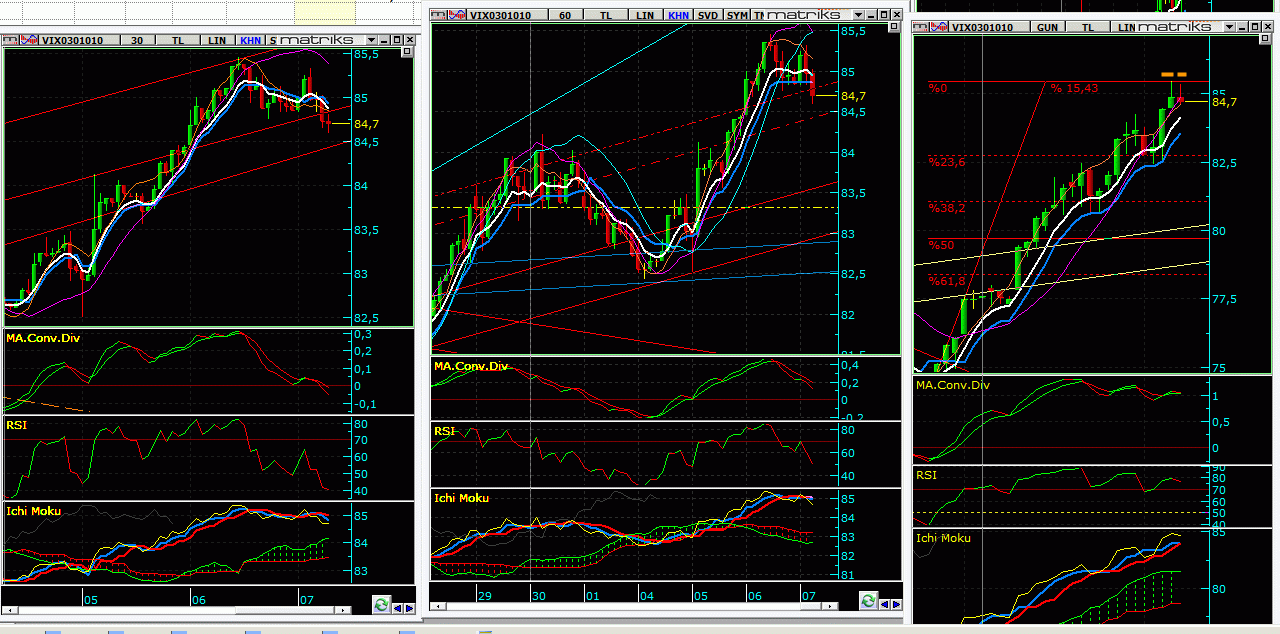1280x634 pixels.
Task: Click the VIX0301010 symbol field in the 60-minute window
Action: [501, 15]
